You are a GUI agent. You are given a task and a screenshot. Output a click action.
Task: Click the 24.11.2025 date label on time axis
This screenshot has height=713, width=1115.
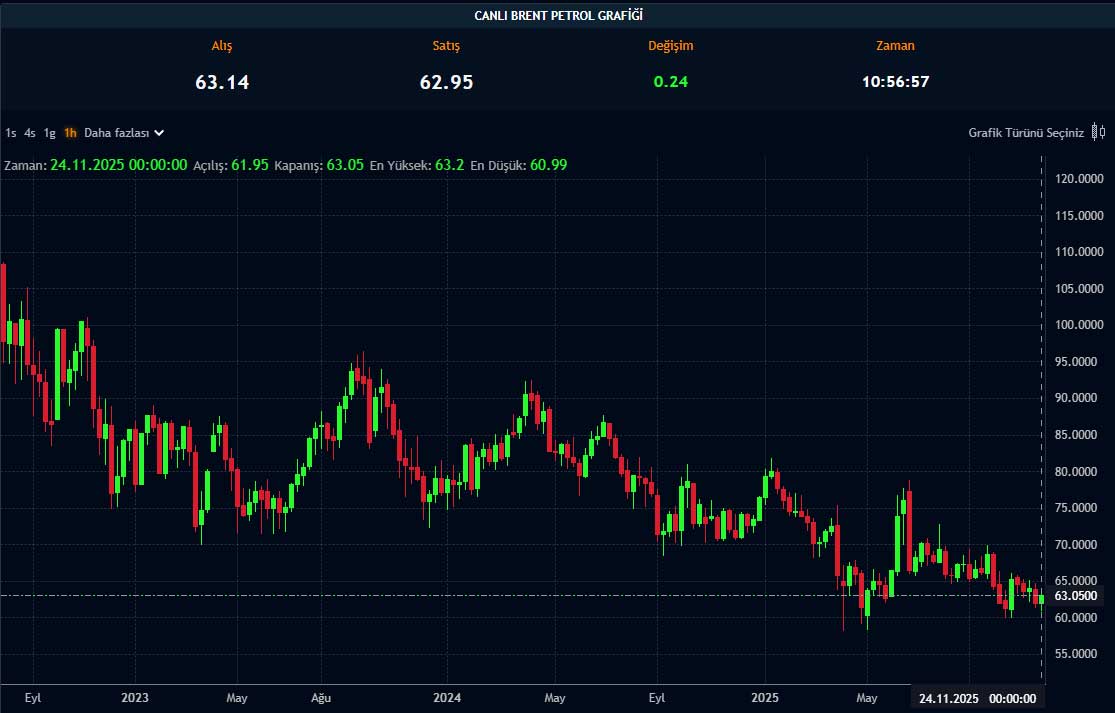point(948,698)
